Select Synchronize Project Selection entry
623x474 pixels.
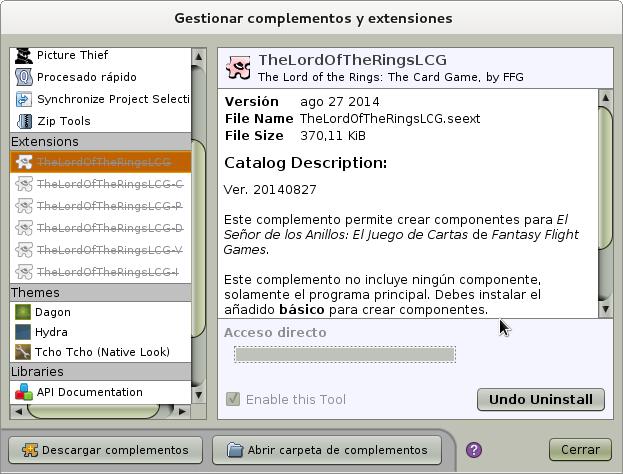pos(101,99)
